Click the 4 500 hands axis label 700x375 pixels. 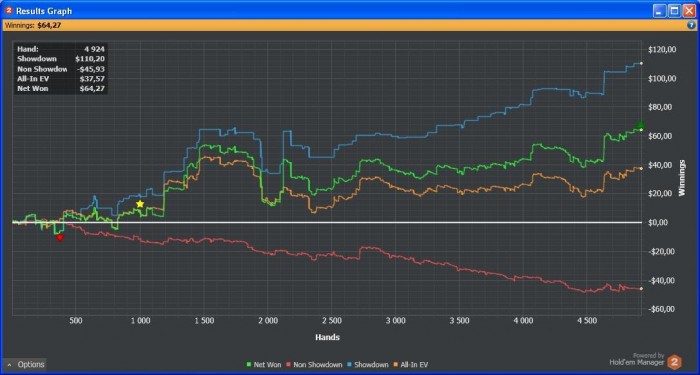pyautogui.click(x=587, y=321)
